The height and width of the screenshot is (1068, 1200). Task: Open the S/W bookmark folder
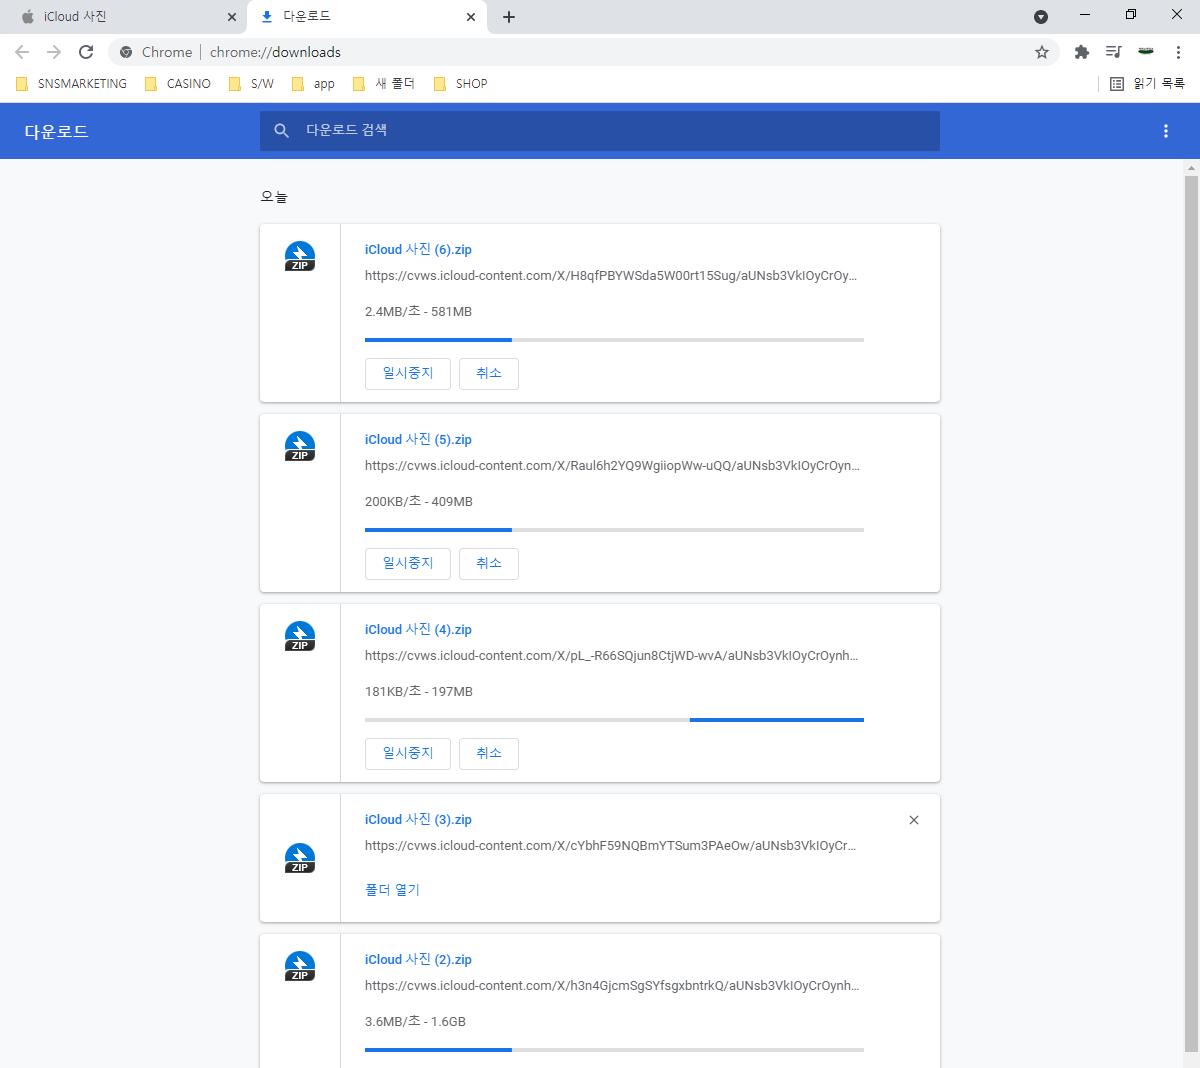(251, 84)
